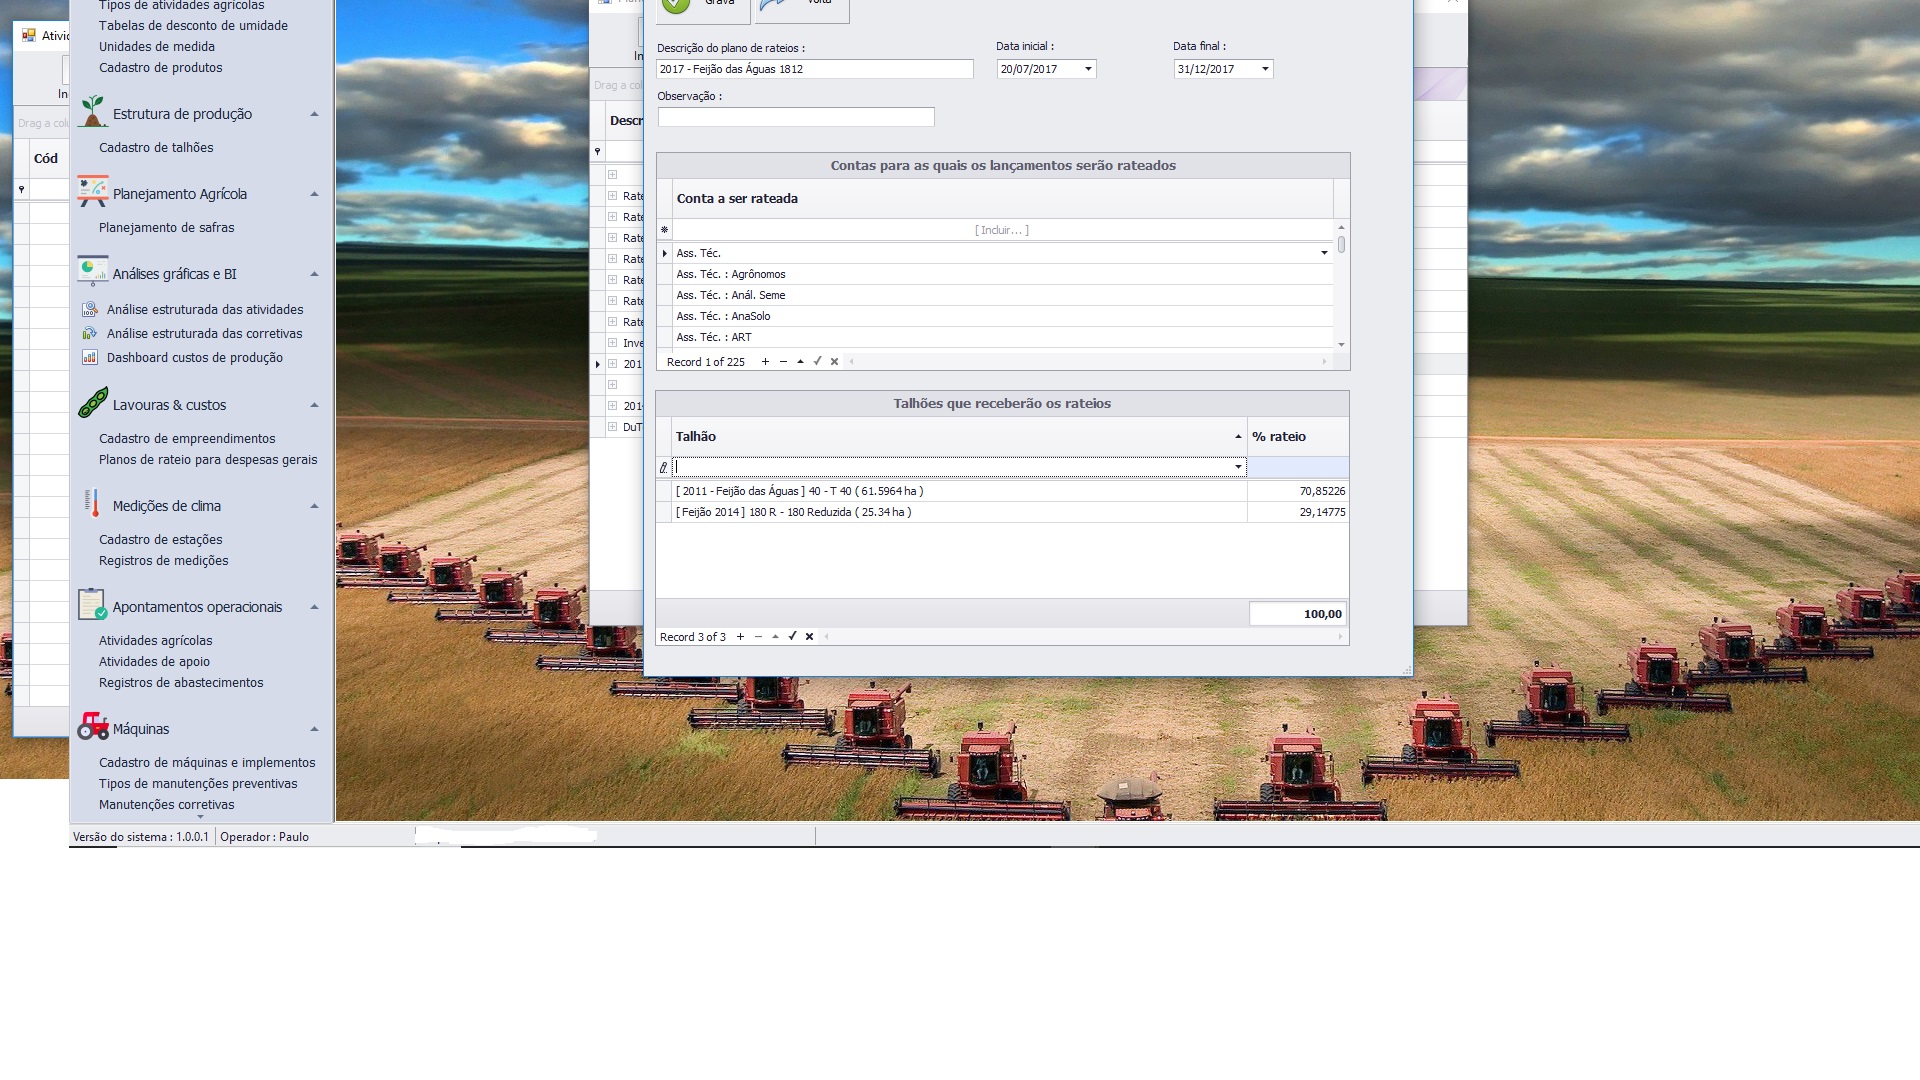Open Atividades de apoio
Image resolution: width=1920 pixels, height=1080 pixels.
[154, 662]
